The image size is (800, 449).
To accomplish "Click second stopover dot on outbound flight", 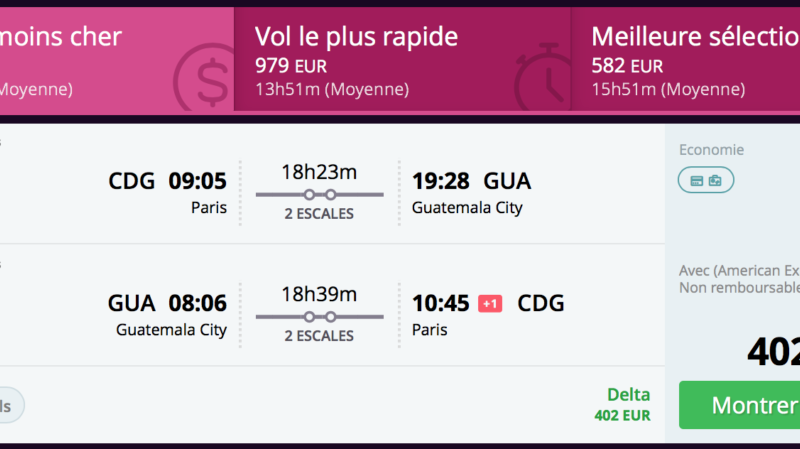I will (x=331, y=194).
